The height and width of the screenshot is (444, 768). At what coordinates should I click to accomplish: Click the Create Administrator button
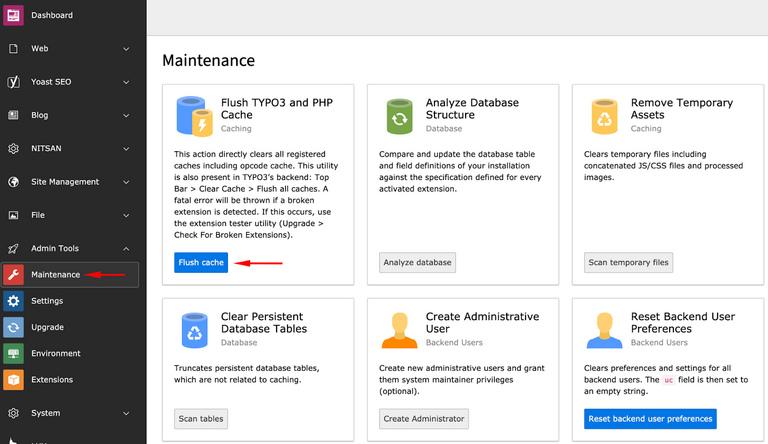424,419
